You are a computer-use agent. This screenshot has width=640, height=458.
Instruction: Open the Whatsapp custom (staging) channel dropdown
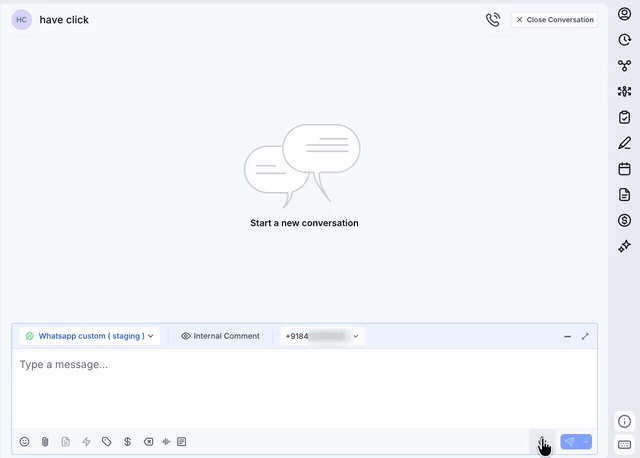[89, 336]
